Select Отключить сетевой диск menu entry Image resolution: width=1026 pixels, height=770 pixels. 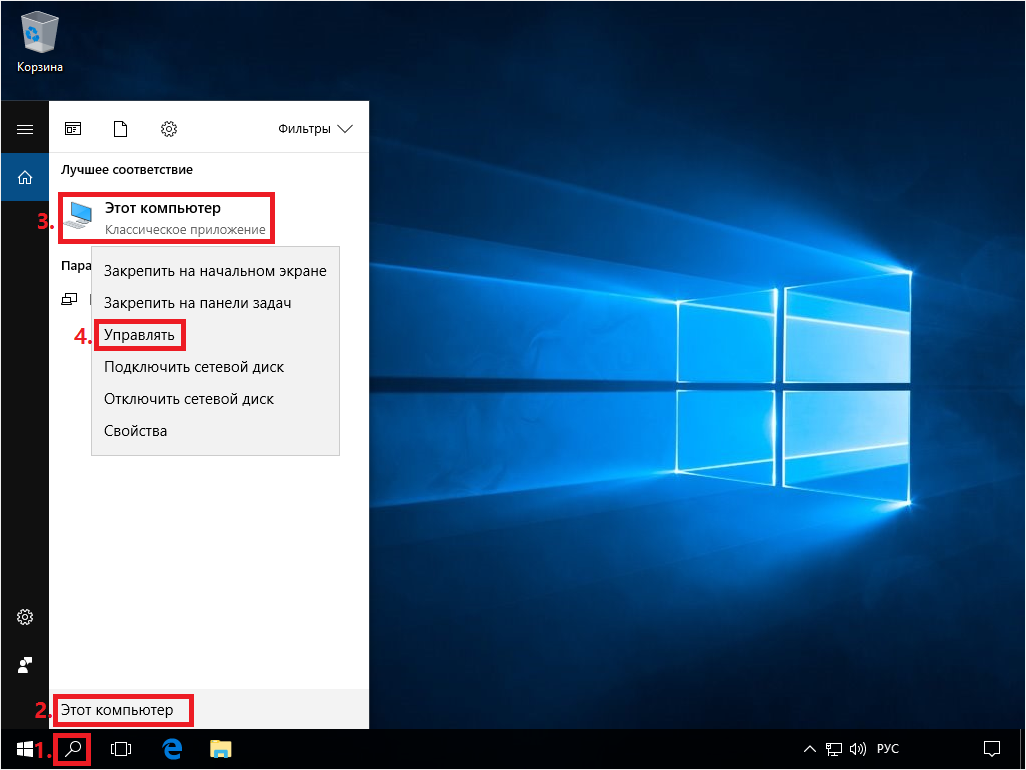point(189,399)
